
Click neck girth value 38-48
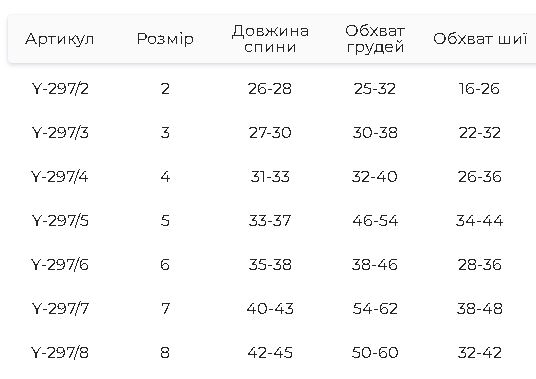point(480,309)
